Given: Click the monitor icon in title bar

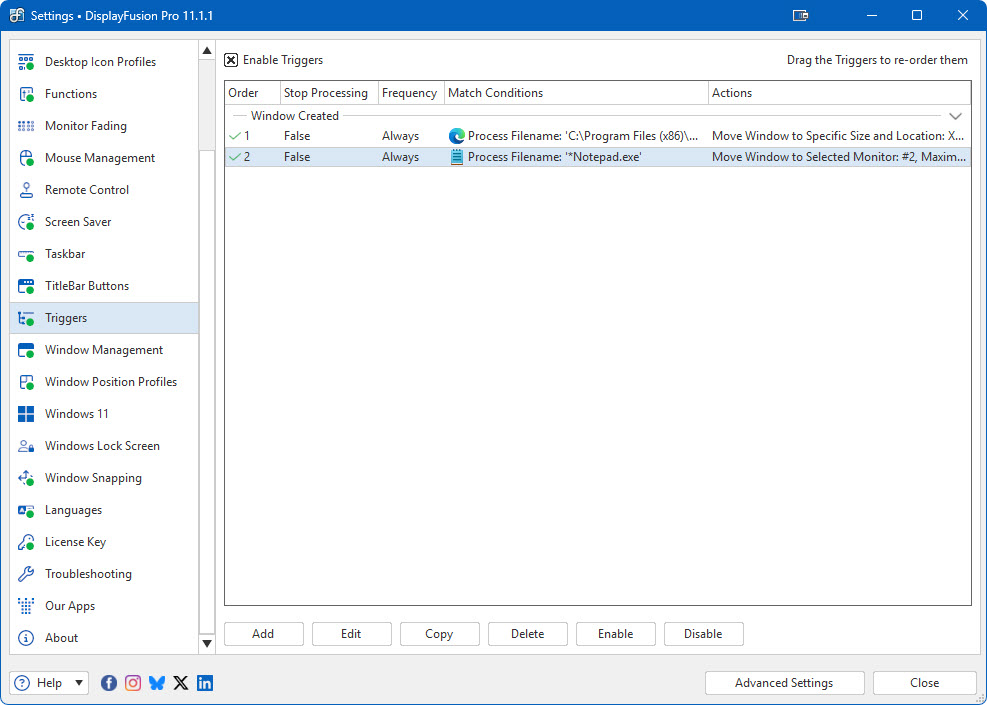Looking at the screenshot, I should [800, 16].
